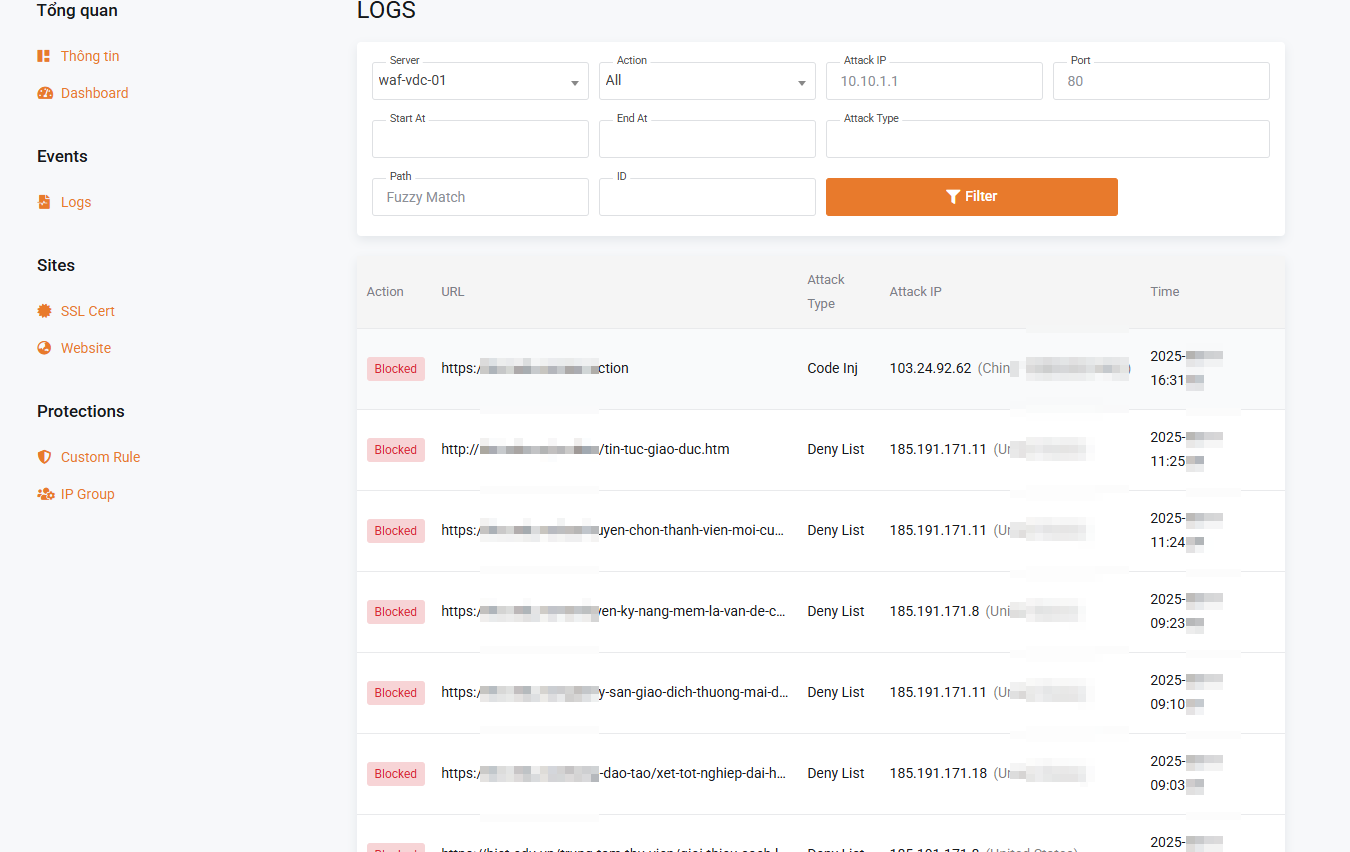Click the Thông tin sidebar icon
Viewport: 1350px width, 852px height.
pyautogui.click(x=44, y=56)
